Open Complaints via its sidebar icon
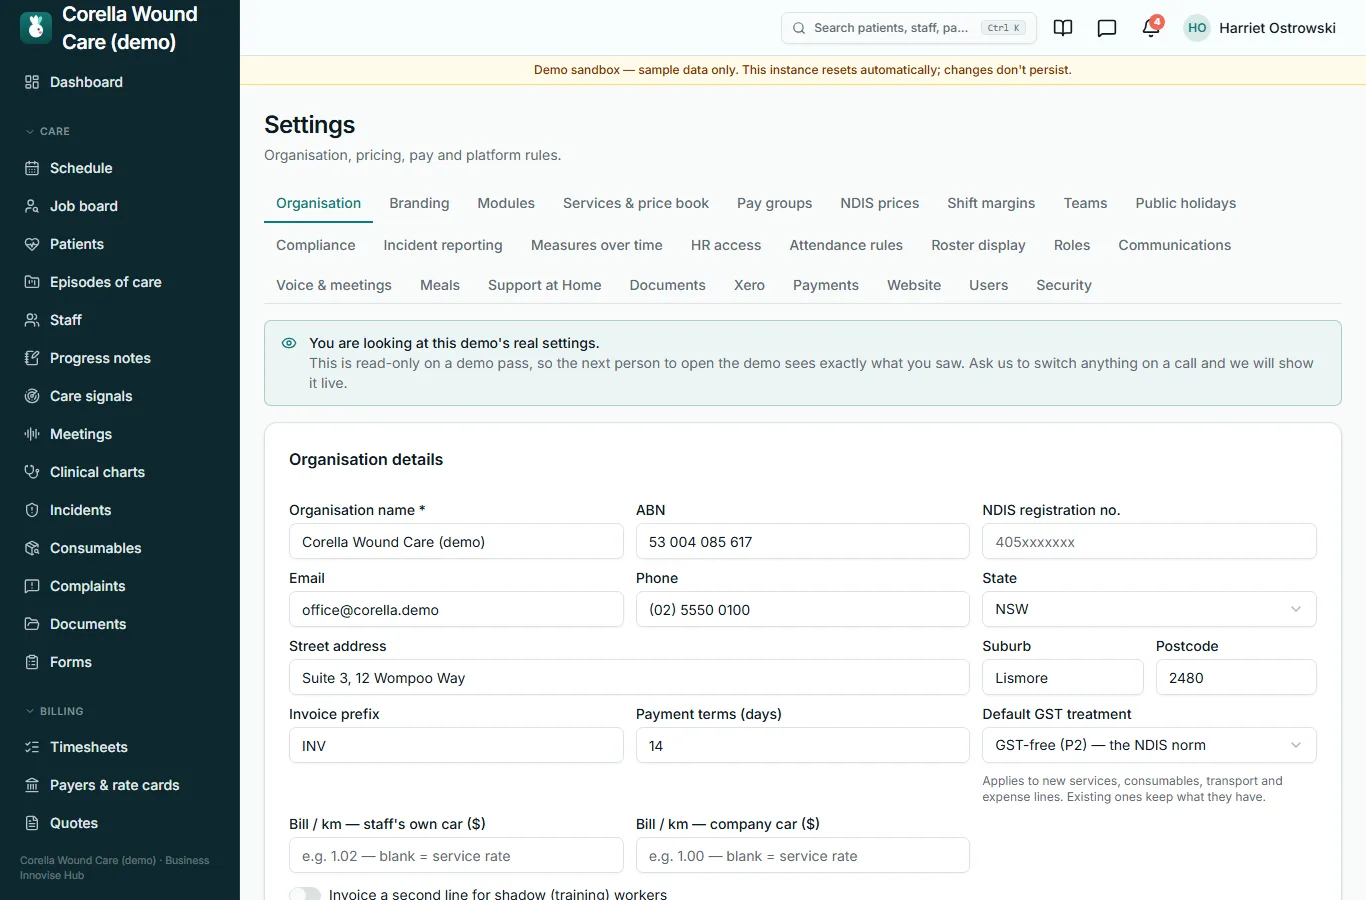This screenshot has width=1366, height=900. click(x=32, y=586)
